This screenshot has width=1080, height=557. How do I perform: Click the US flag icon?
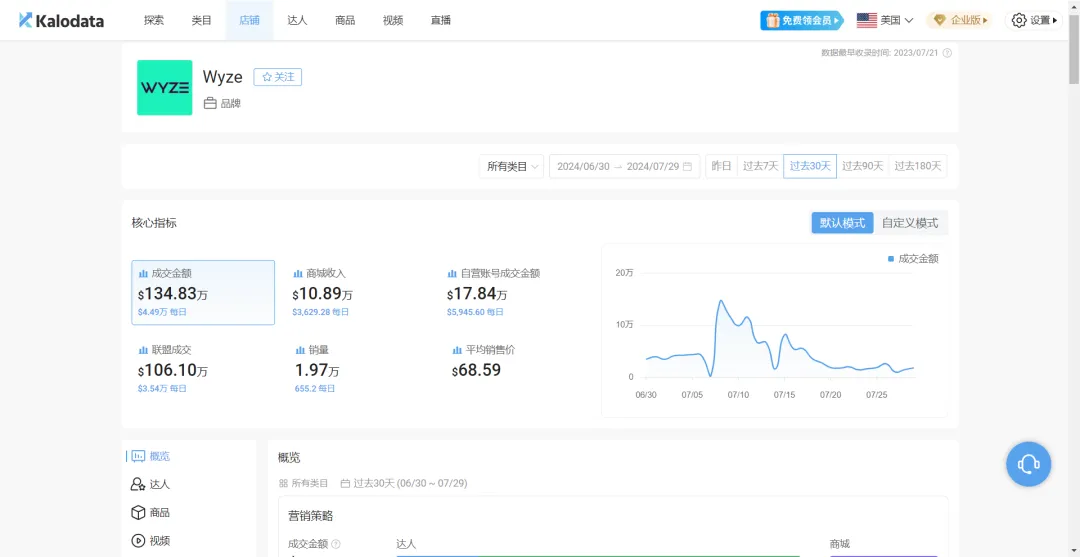[x=866, y=21]
